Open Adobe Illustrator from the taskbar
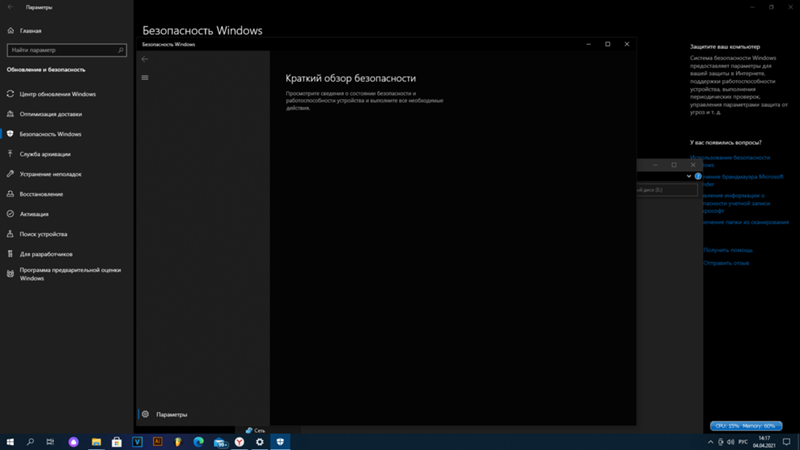 click(x=158, y=442)
